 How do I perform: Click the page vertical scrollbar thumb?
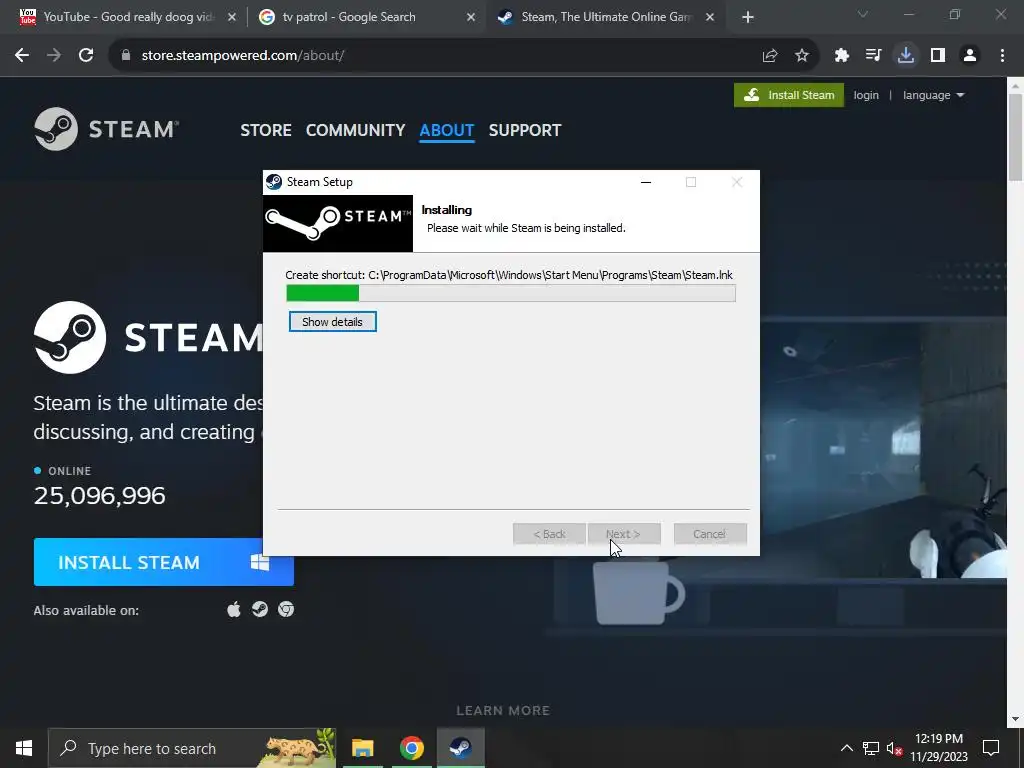click(1016, 137)
